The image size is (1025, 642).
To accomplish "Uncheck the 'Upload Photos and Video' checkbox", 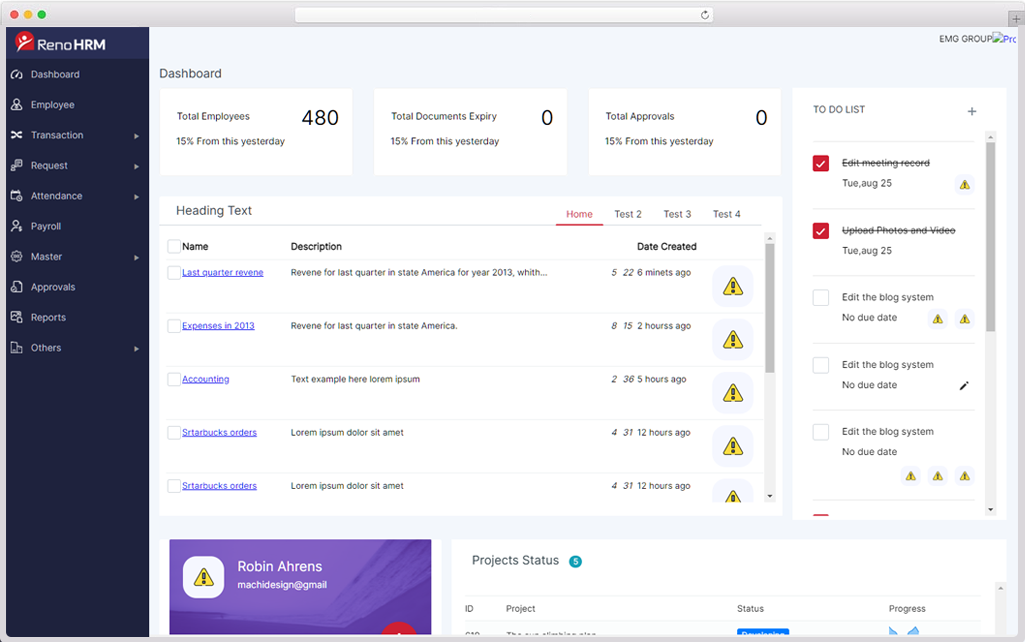I will (821, 231).
